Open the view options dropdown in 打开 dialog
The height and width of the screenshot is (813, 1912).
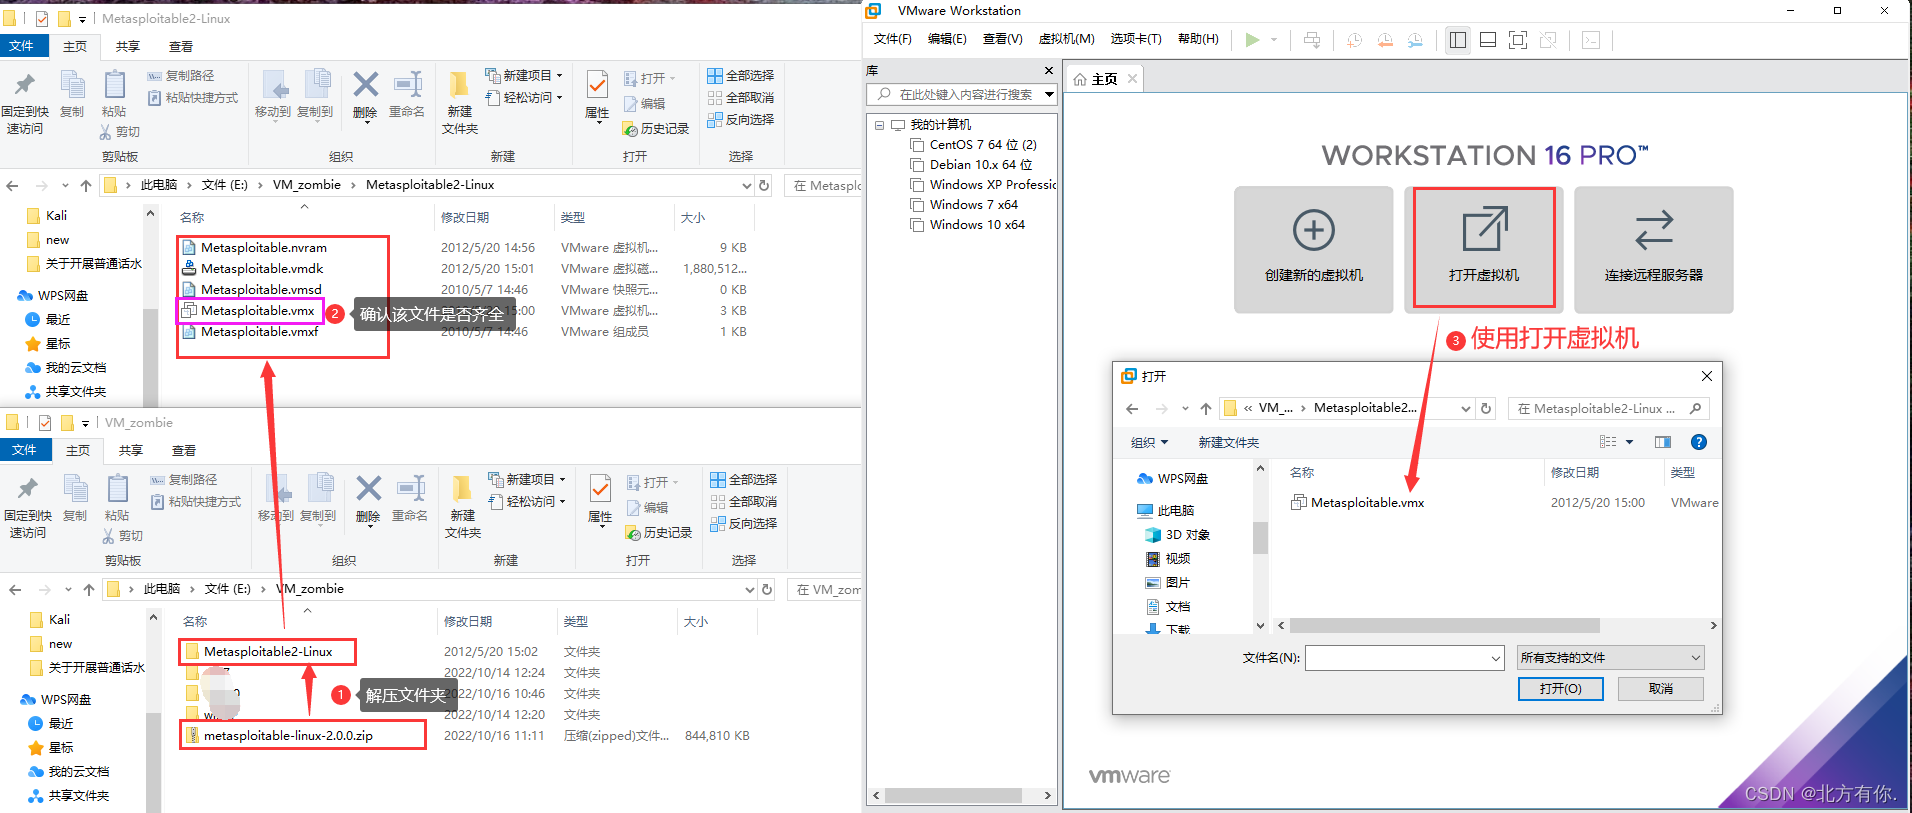click(1629, 442)
